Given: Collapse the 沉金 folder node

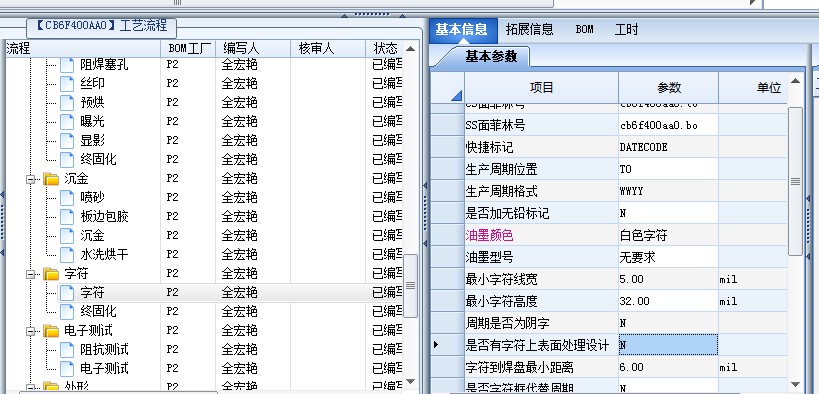Looking at the screenshot, I should pyautogui.click(x=31, y=179).
